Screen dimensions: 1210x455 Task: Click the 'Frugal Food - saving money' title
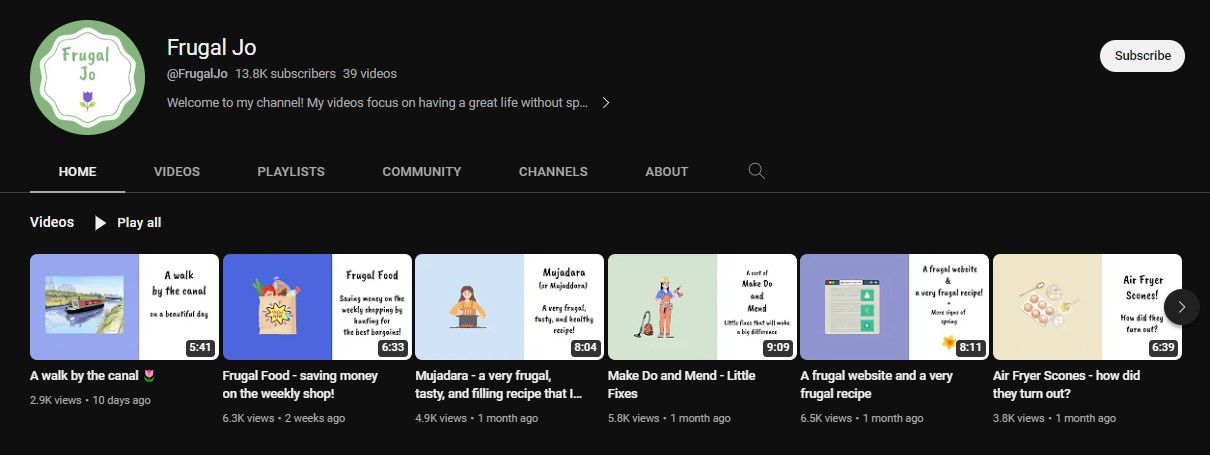[x=300, y=385]
